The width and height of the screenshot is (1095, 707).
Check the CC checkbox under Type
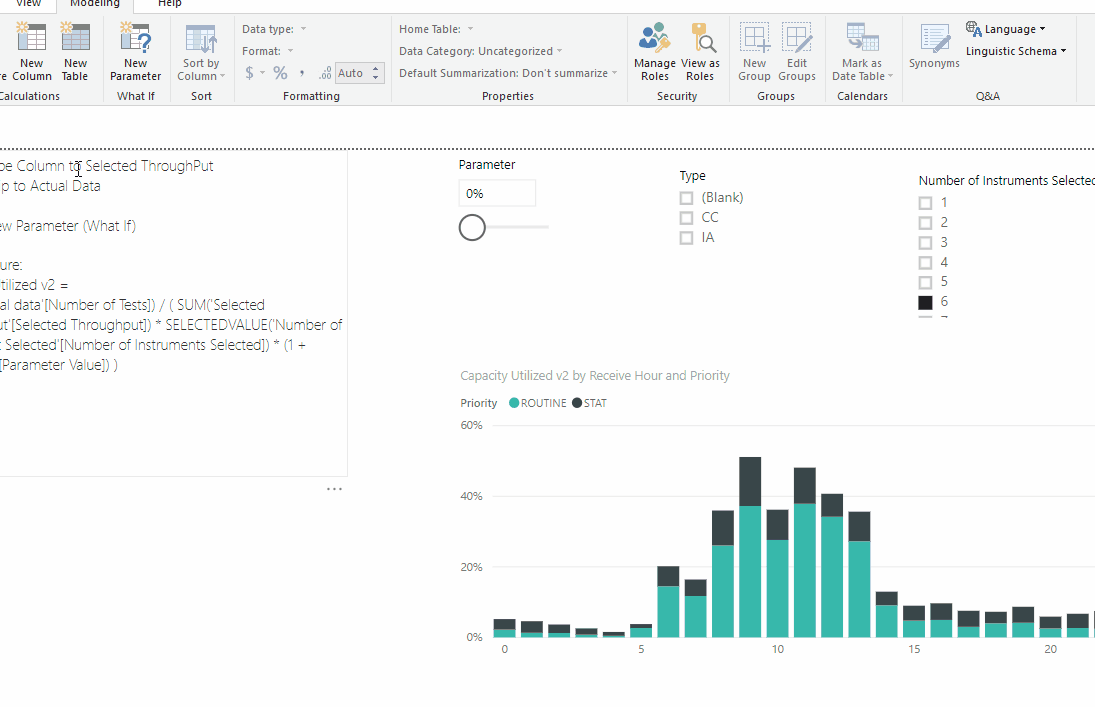686,217
